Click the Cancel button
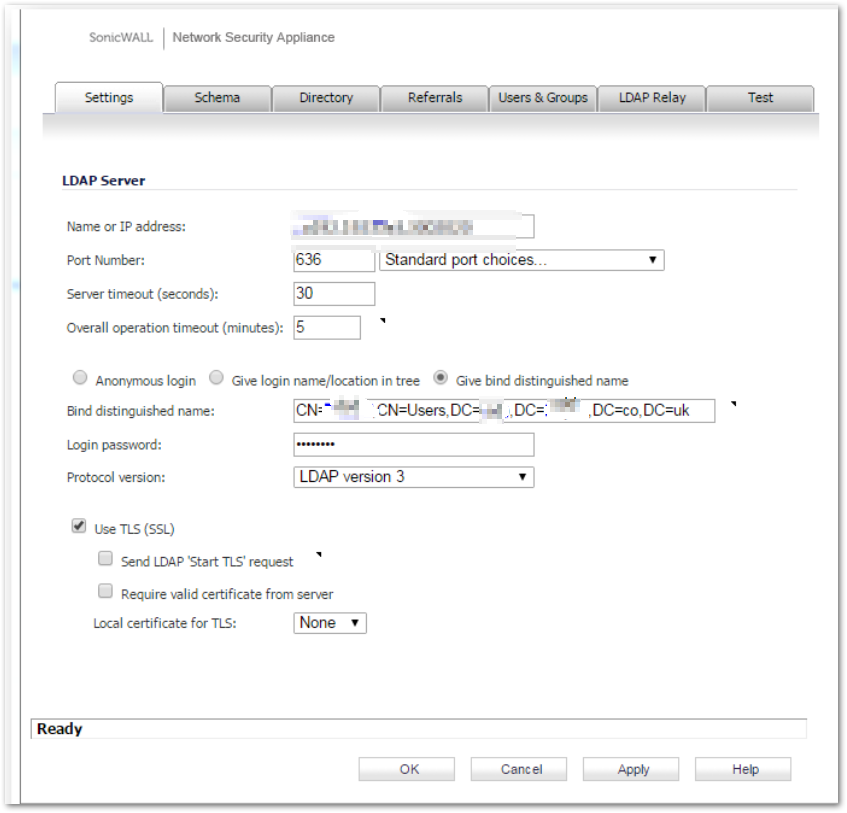Screen dimensions: 847x813 pos(521,769)
